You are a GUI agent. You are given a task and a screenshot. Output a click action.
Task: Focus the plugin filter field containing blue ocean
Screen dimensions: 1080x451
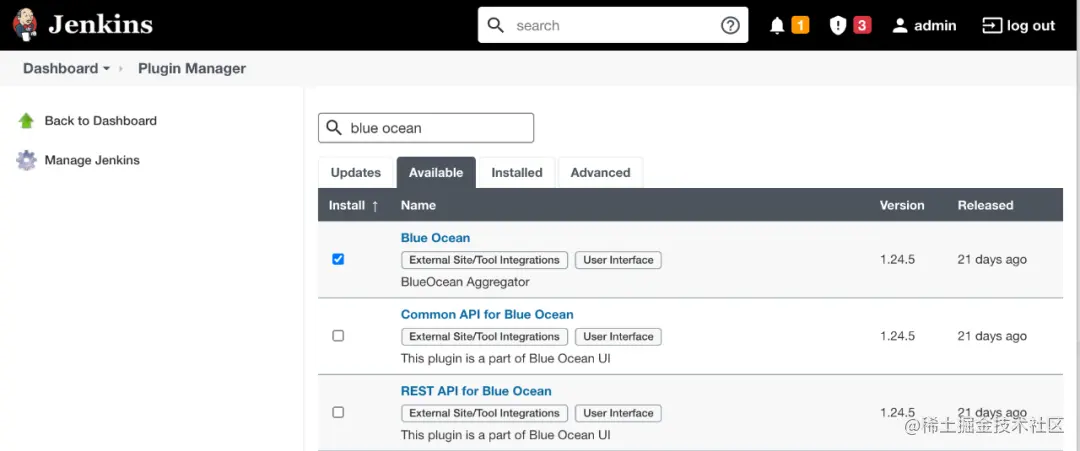tap(426, 128)
